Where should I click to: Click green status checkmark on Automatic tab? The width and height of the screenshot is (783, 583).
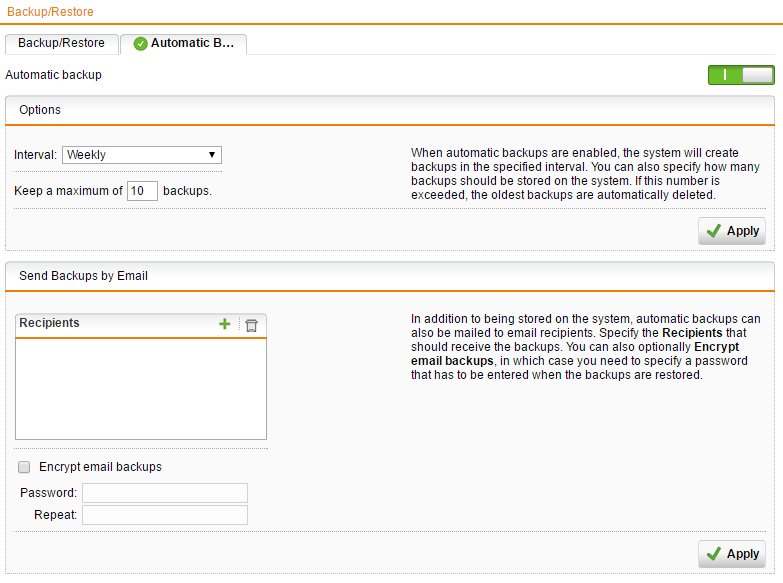tap(141, 44)
